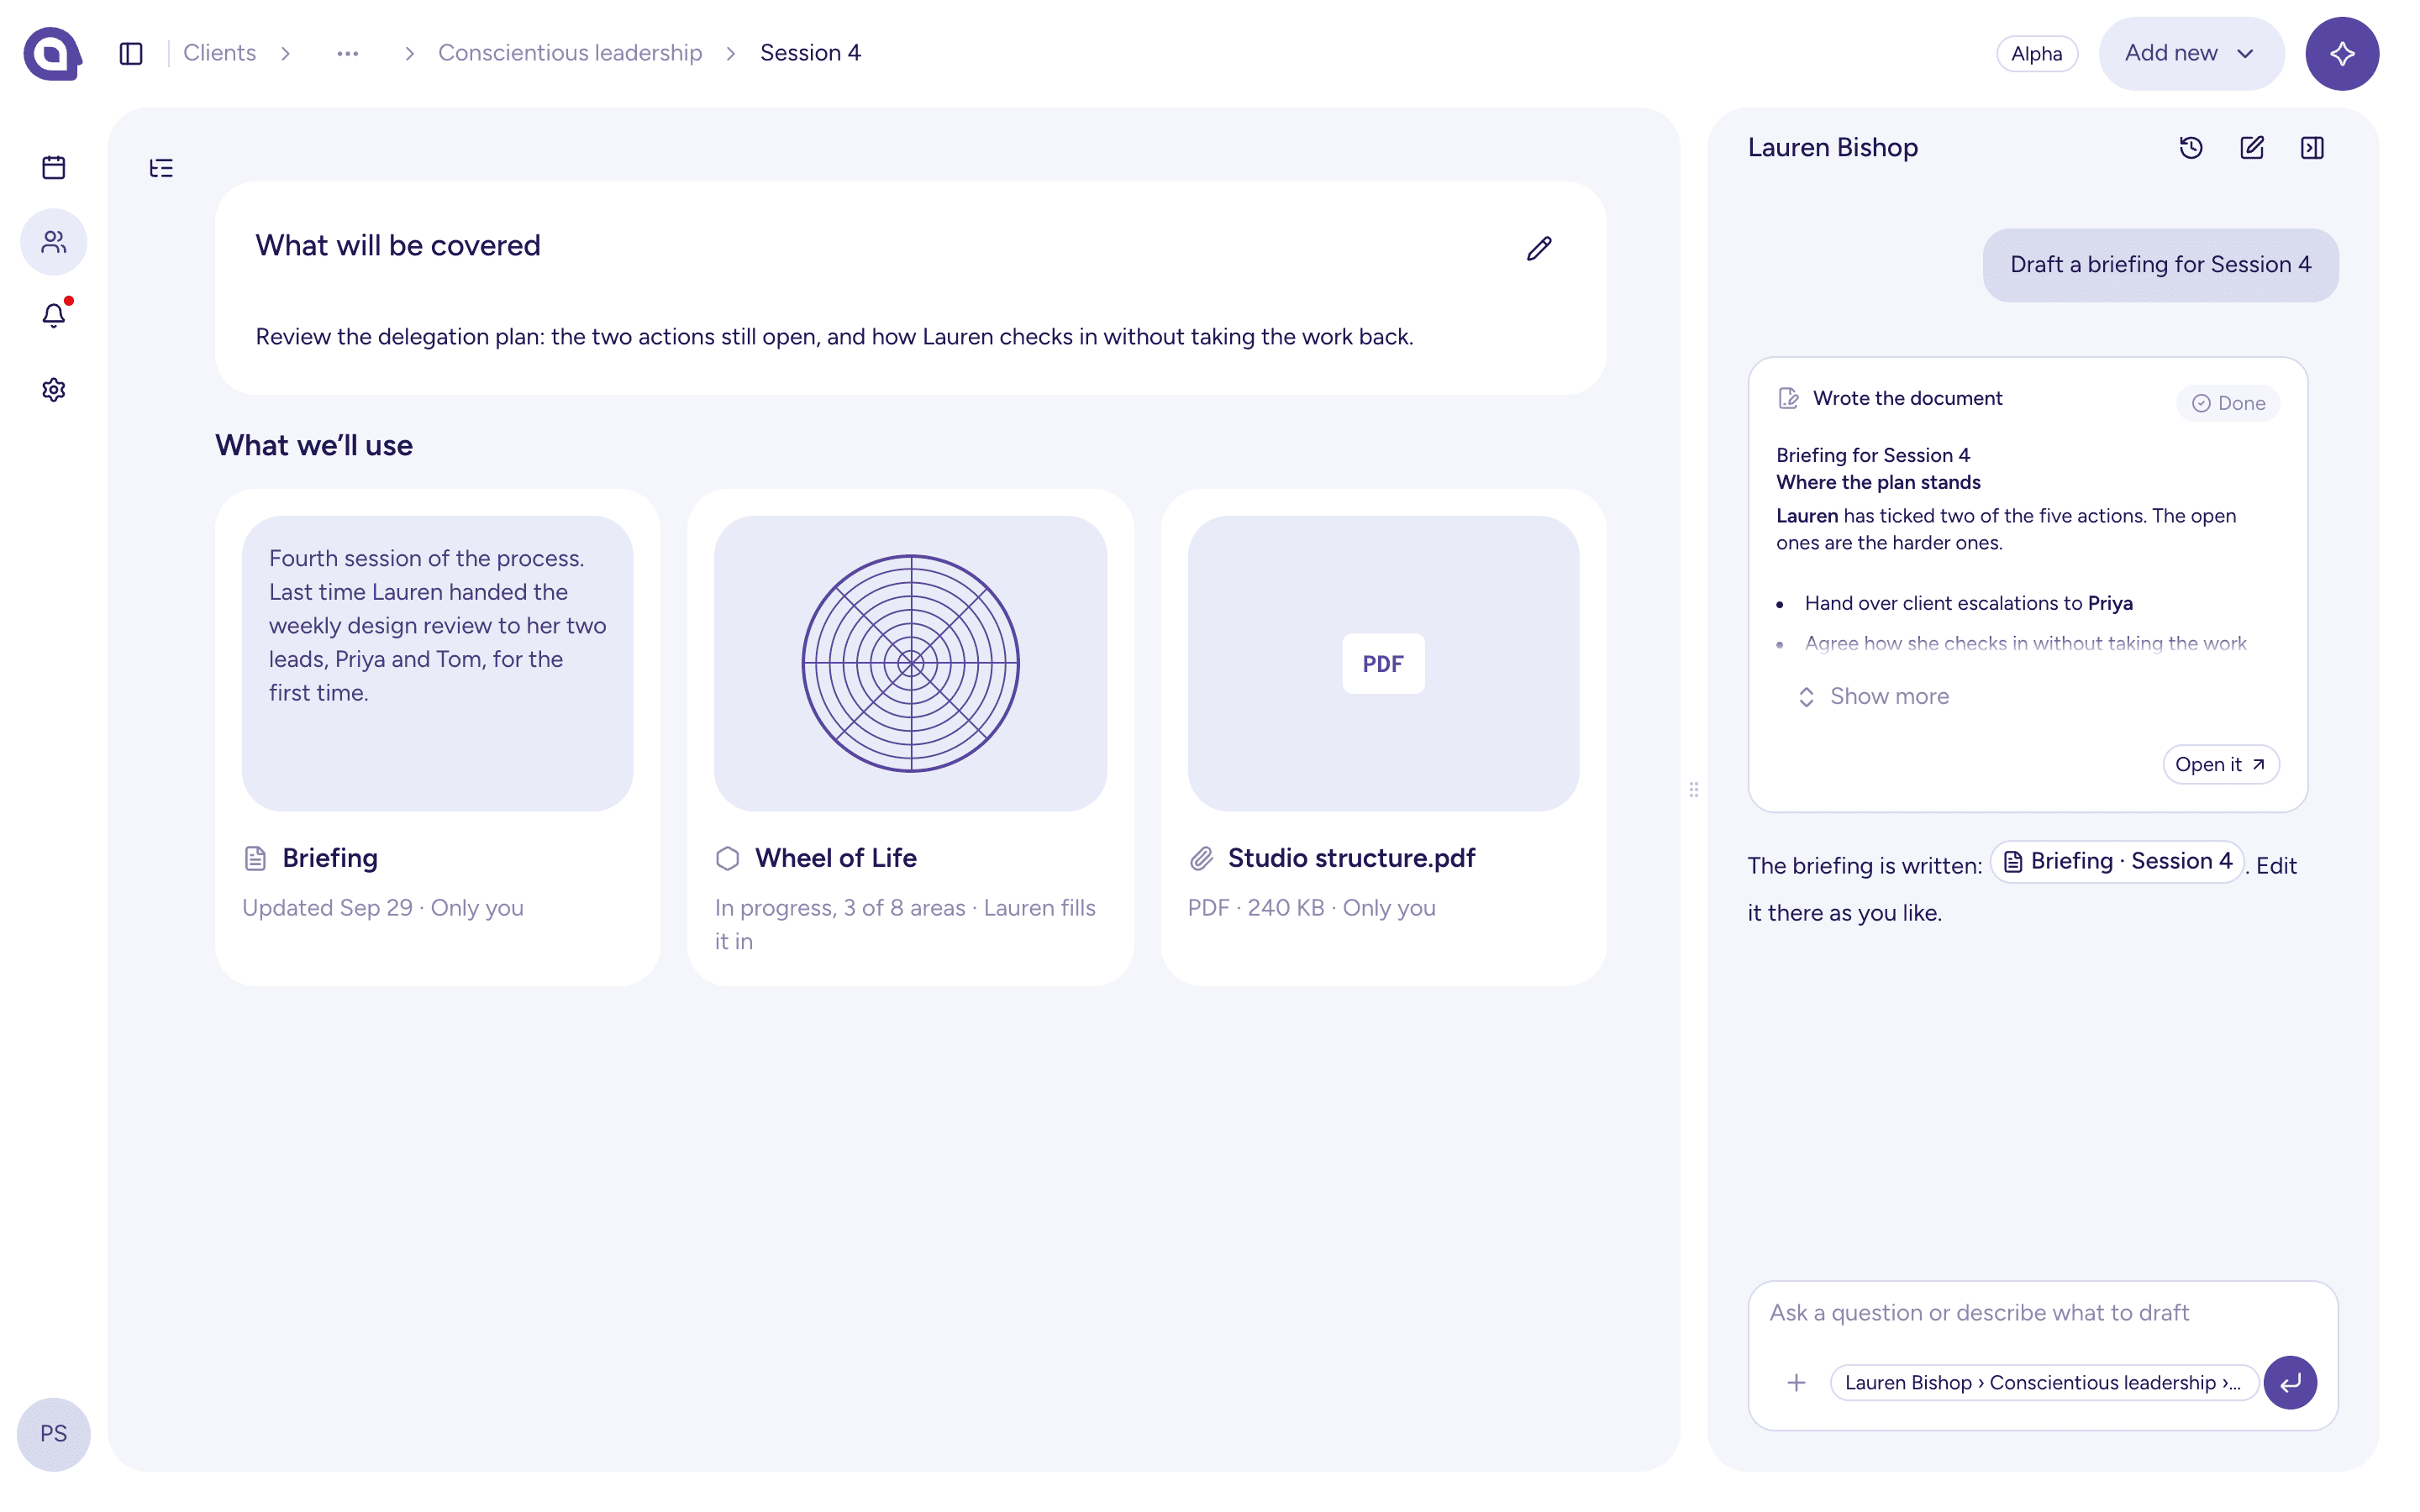The image size is (2420, 1512).
Task: Send message with the enter arrow button
Action: pyautogui.click(x=2290, y=1382)
